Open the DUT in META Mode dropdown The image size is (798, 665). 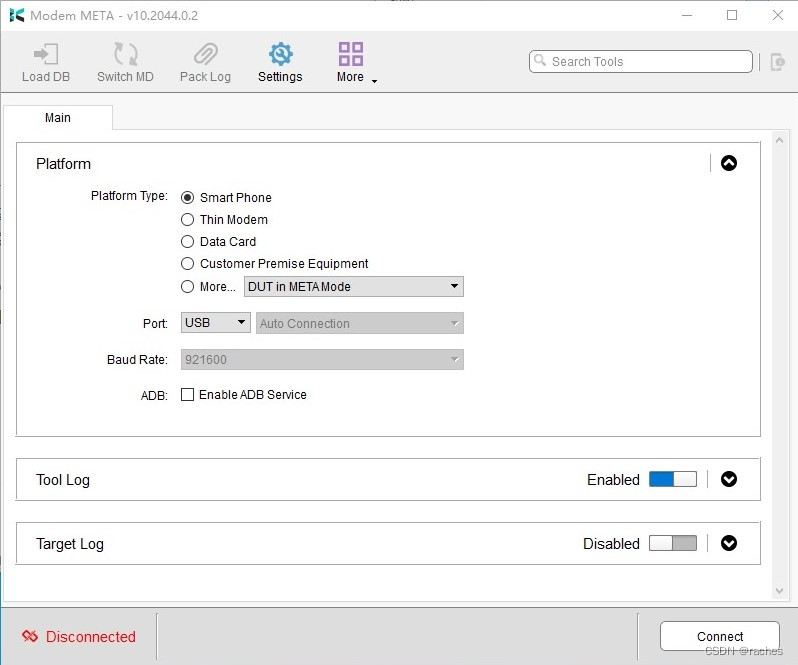pyautogui.click(x=354, y=286)
